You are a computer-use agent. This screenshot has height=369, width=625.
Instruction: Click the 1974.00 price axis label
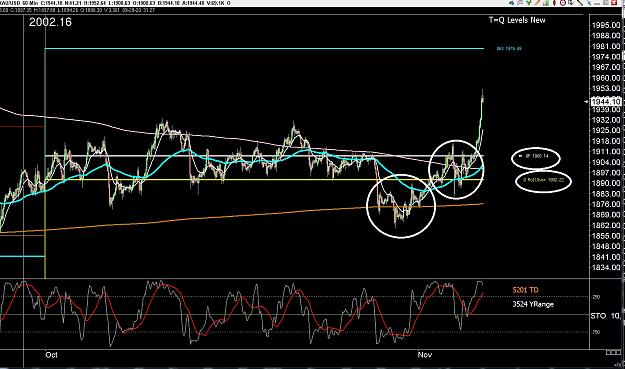(x=606, y=57)
